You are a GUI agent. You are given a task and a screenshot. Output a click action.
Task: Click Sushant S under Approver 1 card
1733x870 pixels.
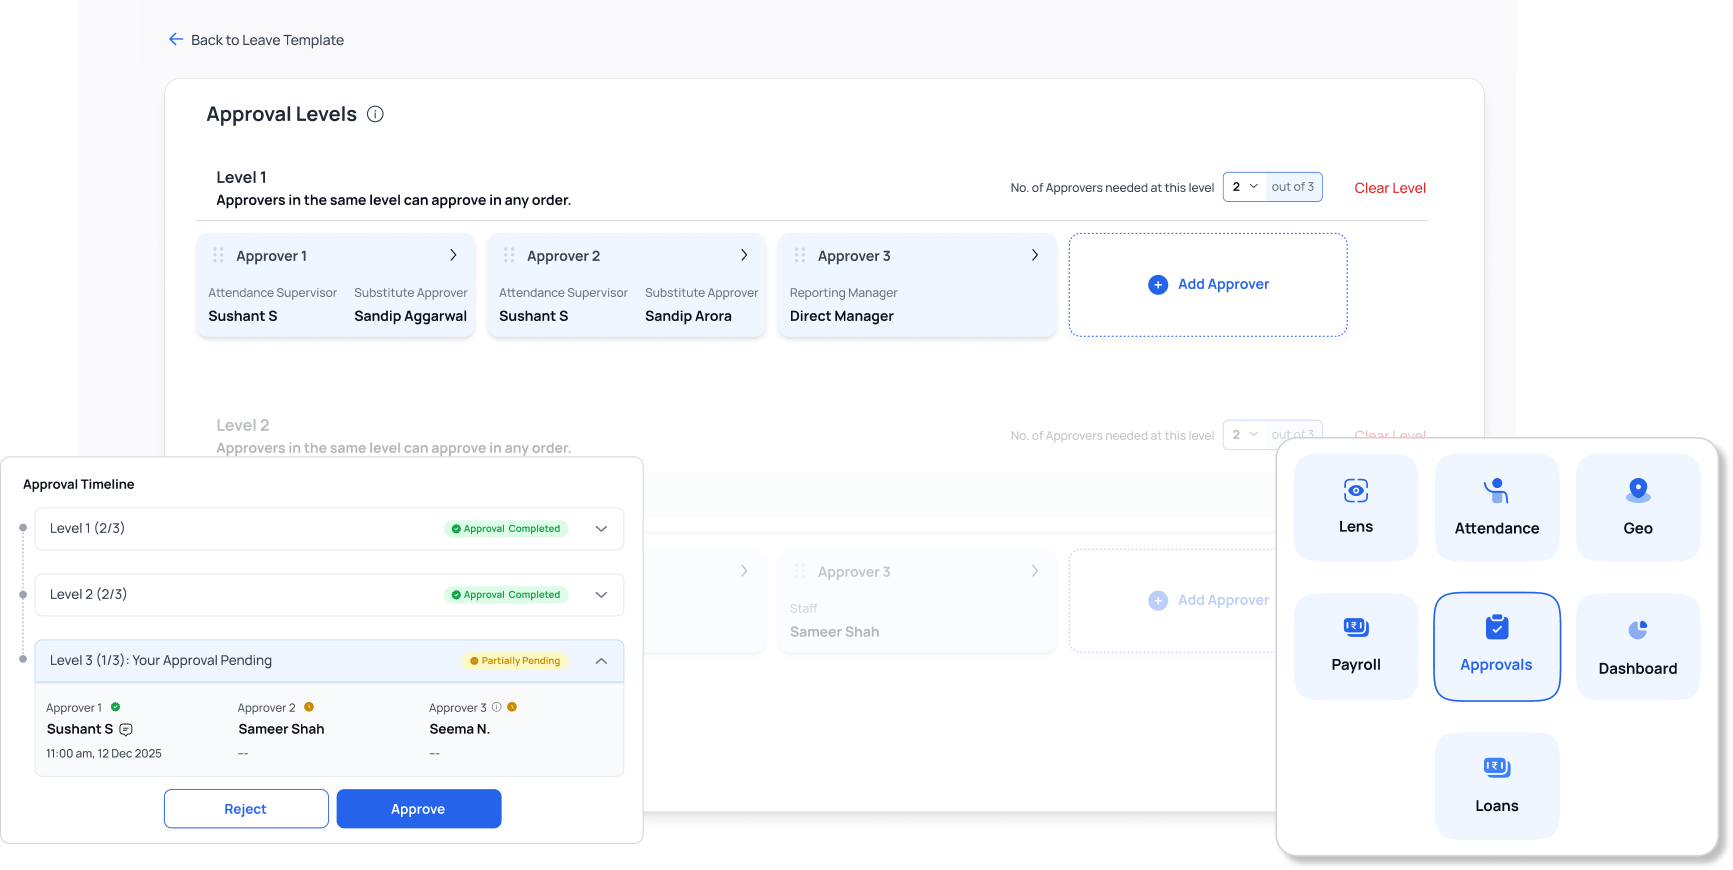[243, 316]
